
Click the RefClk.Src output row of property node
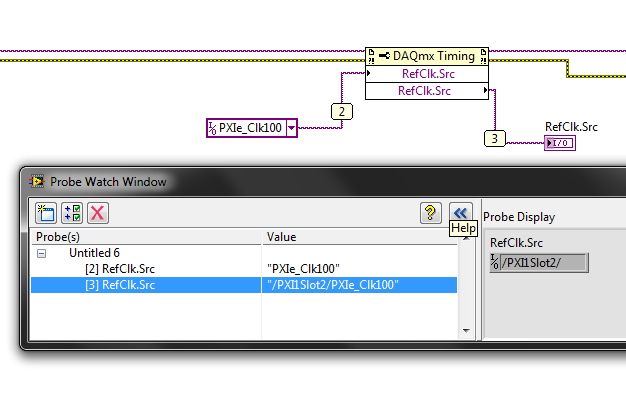[x=427, y=91]
